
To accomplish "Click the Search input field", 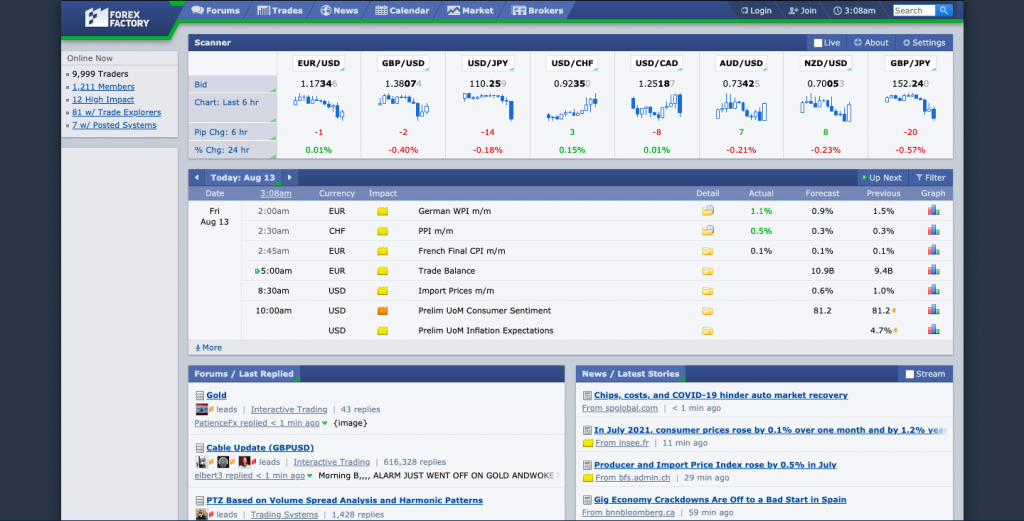I will click(914, 10).
